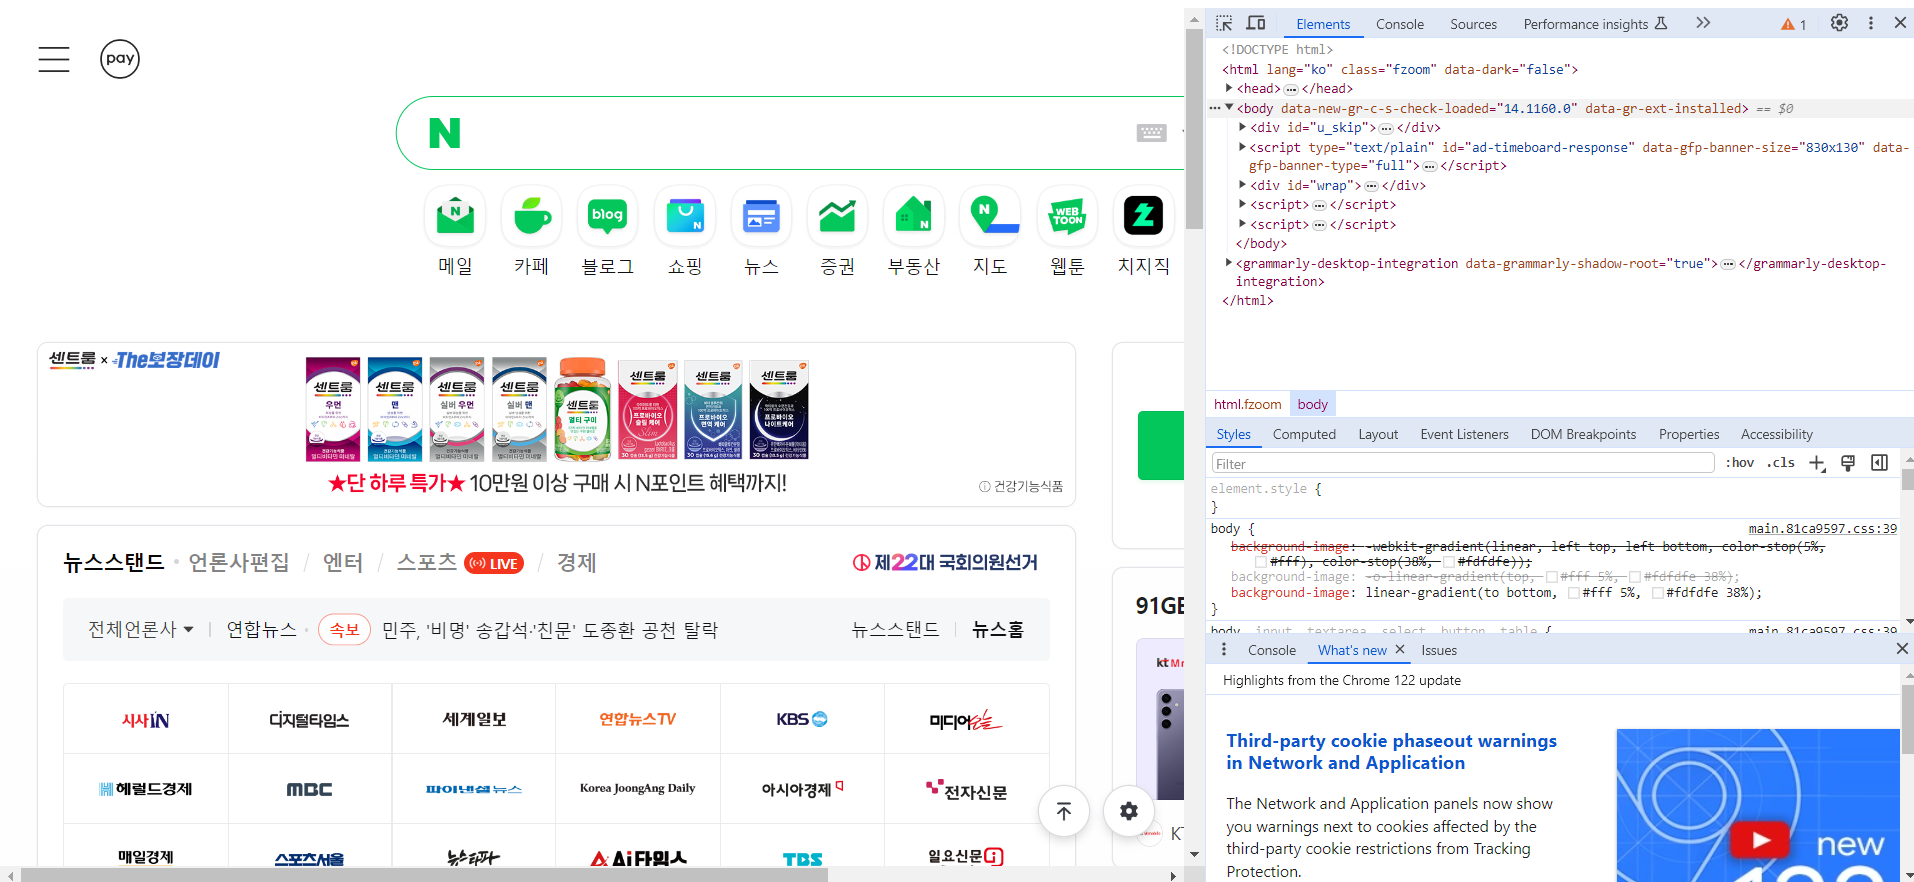The width and height of the screenshot is (1914, 882).
Task: Open the News (뉴스) shortcut icon
Action: tap(761, 216)
